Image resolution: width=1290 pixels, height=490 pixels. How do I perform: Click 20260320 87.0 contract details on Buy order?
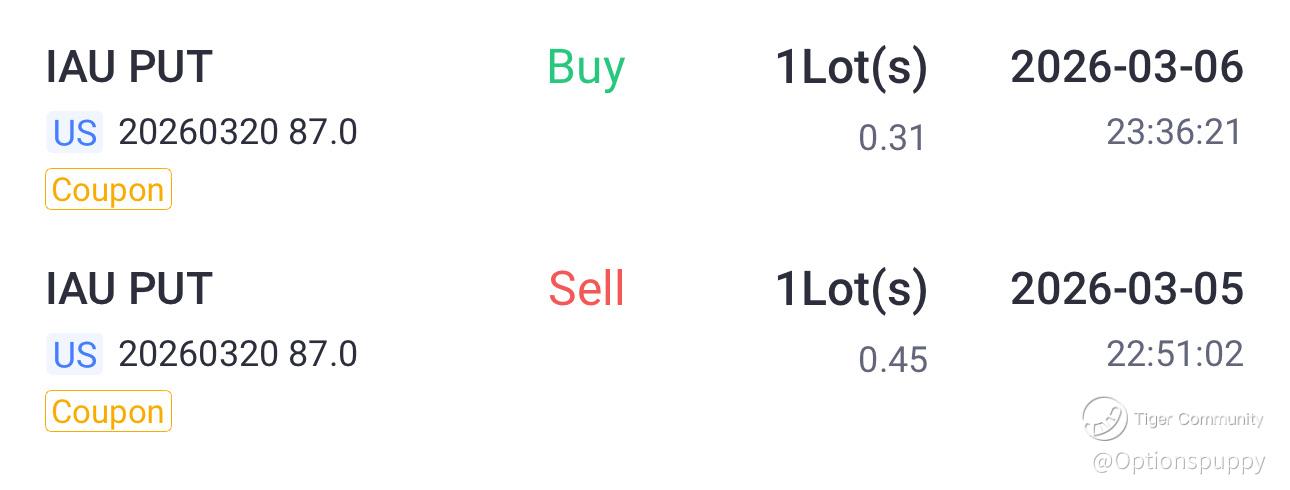click(x=238, y=132)
